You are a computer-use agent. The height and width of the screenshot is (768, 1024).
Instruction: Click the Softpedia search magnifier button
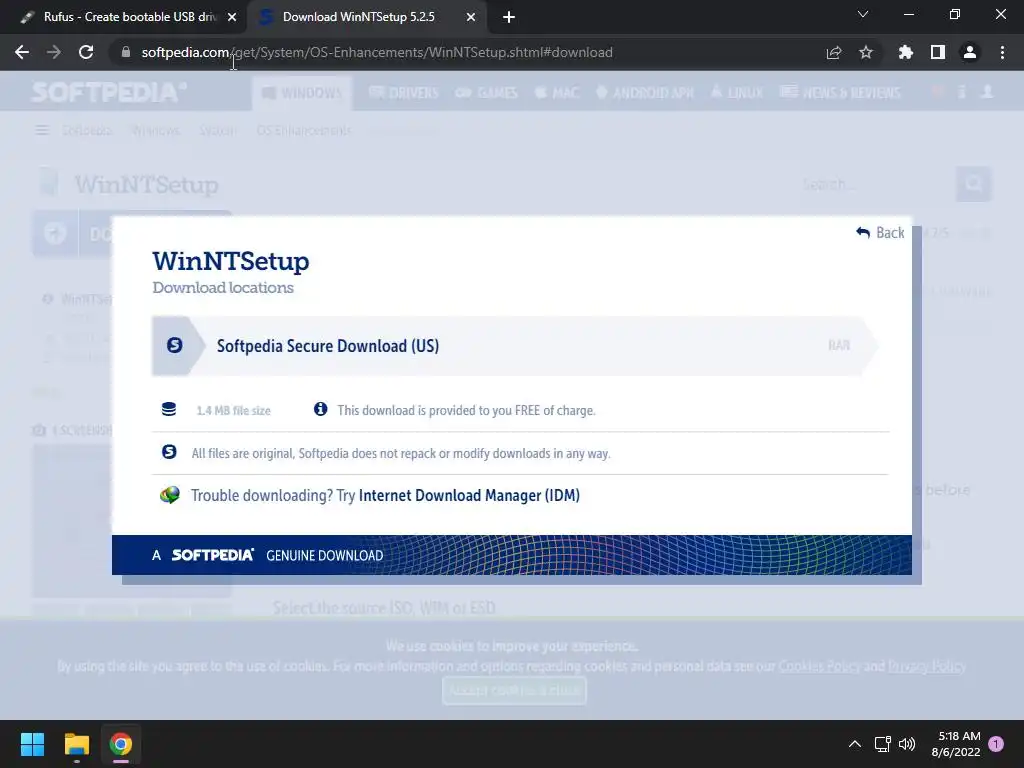974,184
